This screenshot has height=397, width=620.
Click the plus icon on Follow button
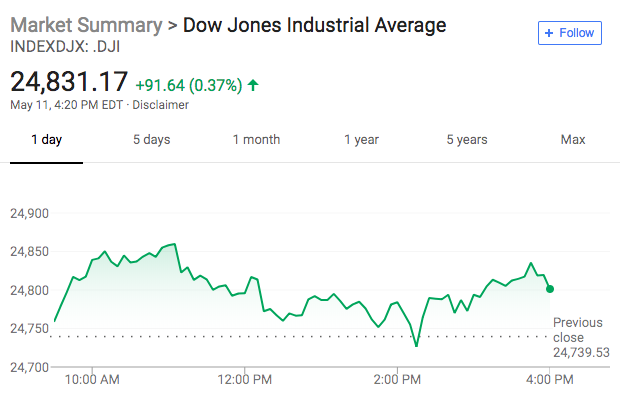click(549, 33)
